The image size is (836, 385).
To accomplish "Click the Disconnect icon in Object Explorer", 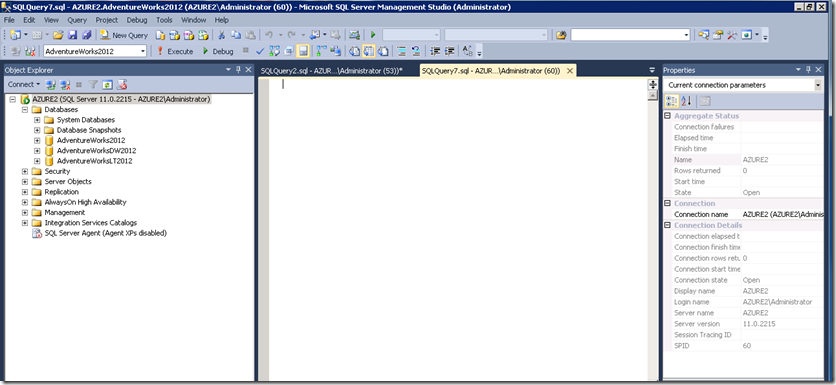I will [x=65, y=84].
